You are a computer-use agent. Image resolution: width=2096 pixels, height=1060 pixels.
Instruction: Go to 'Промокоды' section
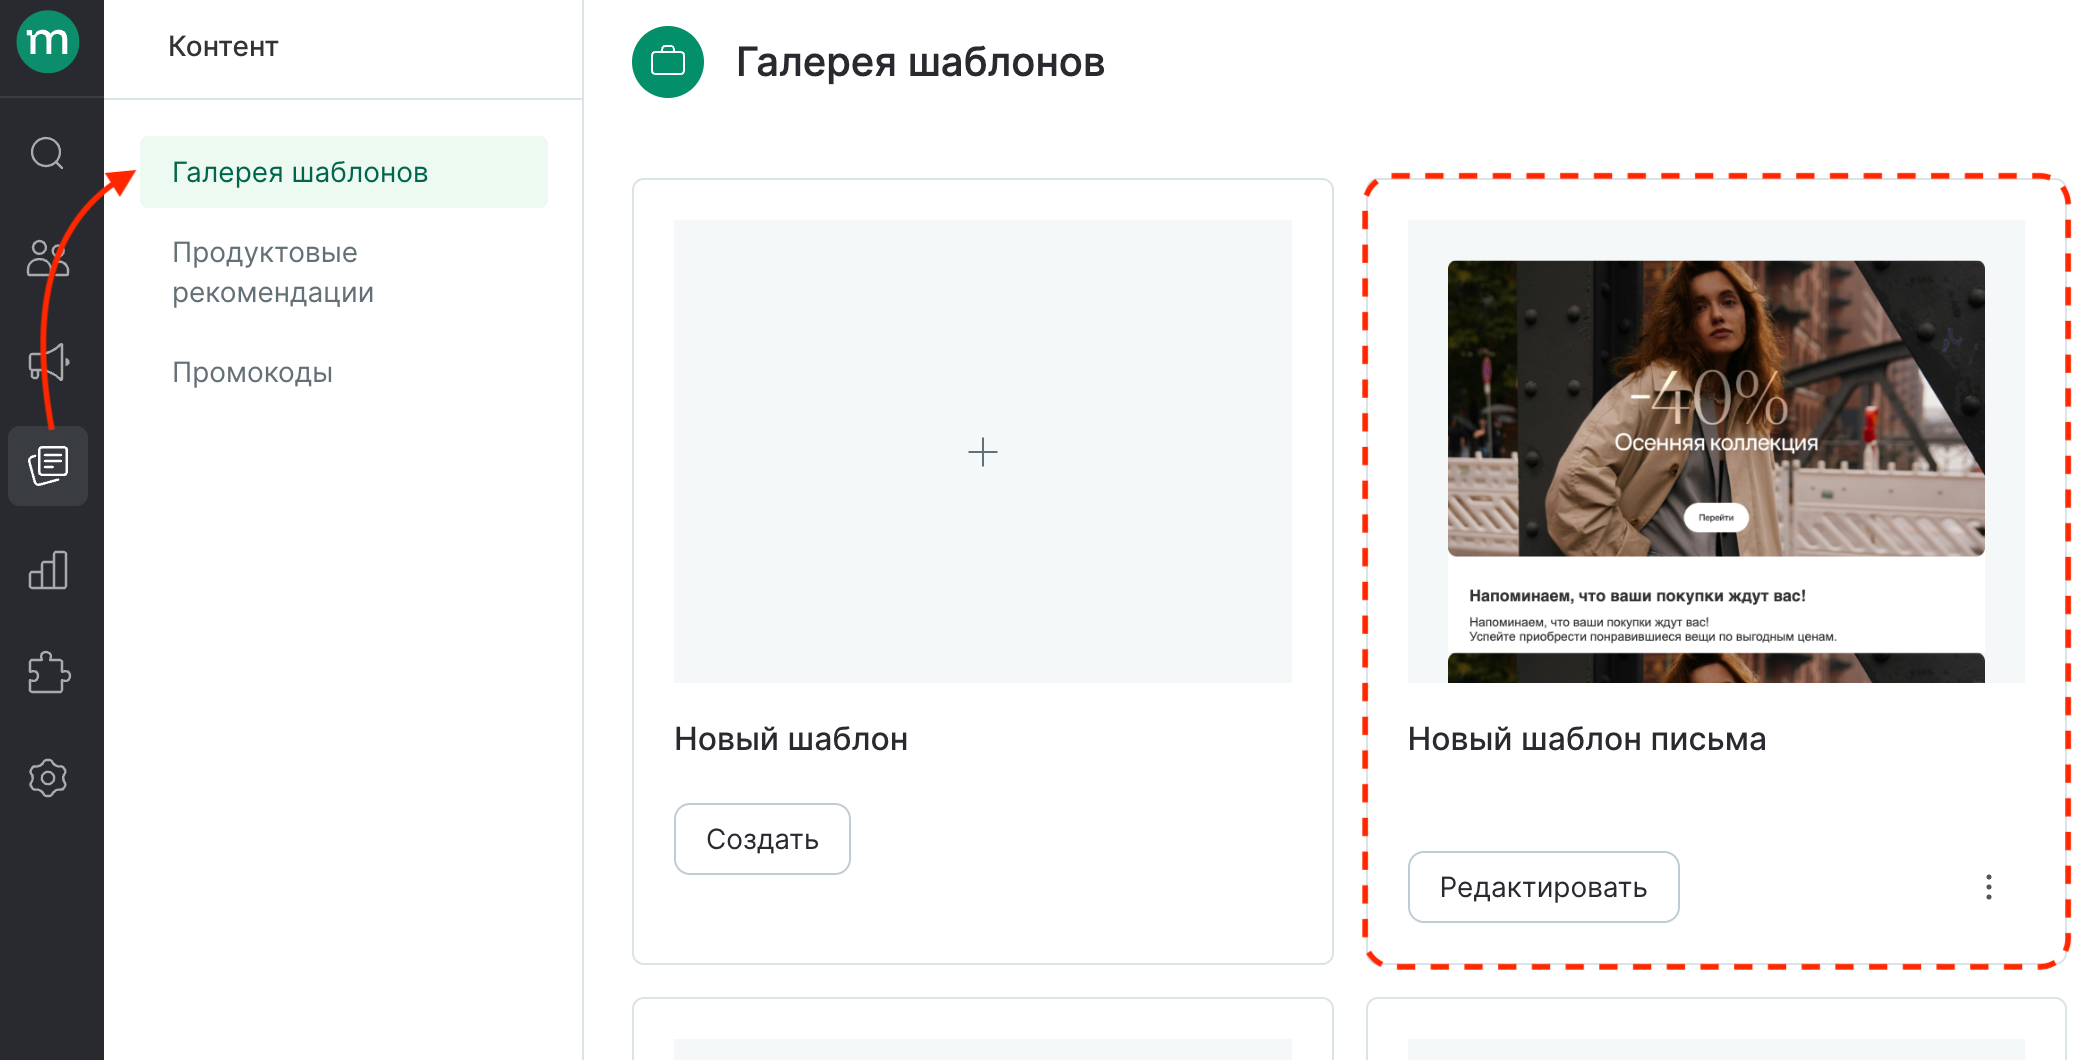[252, 372]
